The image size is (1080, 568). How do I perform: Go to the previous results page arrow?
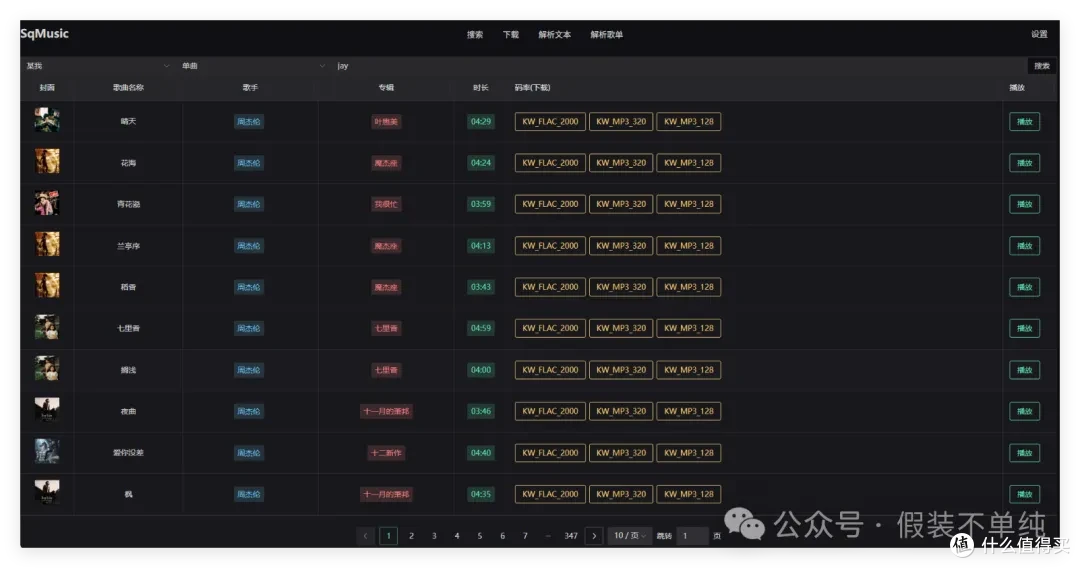click(x=366, y=536)
